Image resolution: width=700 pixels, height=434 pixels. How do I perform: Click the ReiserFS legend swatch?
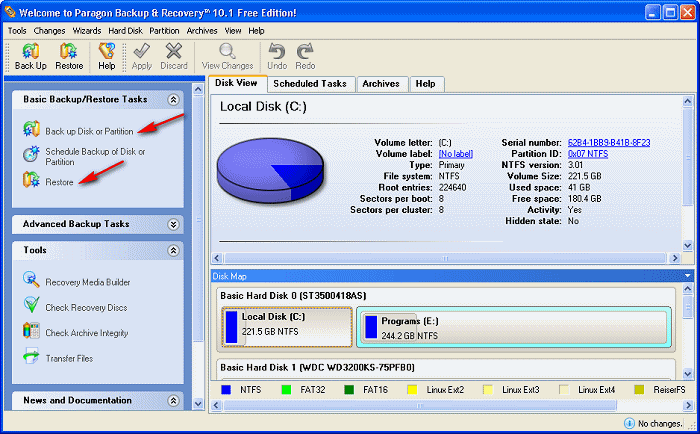pyautogui.click(x=639, y=390)
